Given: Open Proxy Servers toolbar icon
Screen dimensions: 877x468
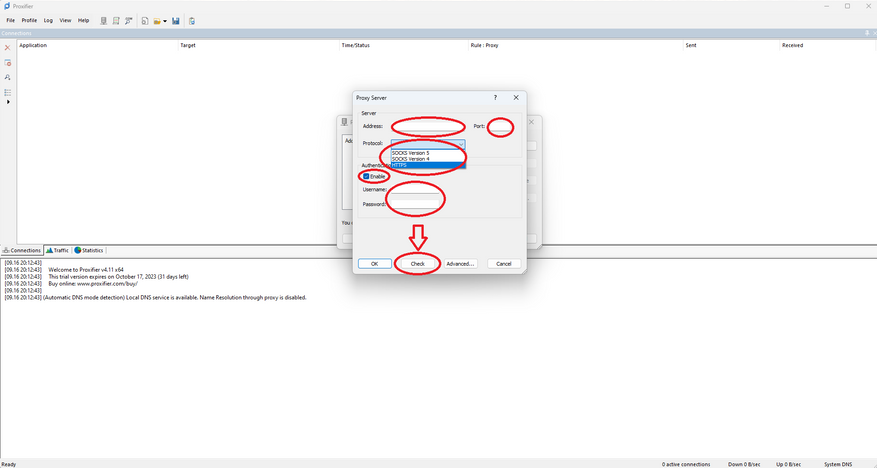Looking at the screenshot, I should pyautogui.click(x=103, y=21).
